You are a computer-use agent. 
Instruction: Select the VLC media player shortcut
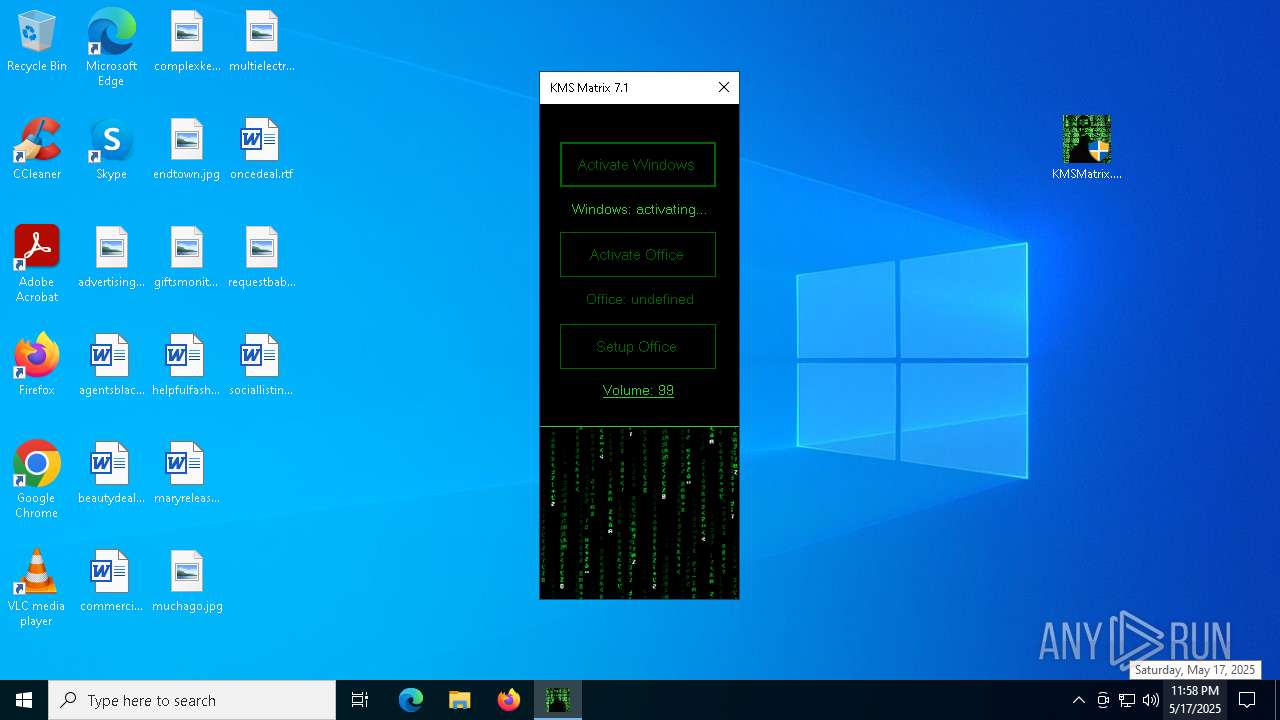pos(37,588)
